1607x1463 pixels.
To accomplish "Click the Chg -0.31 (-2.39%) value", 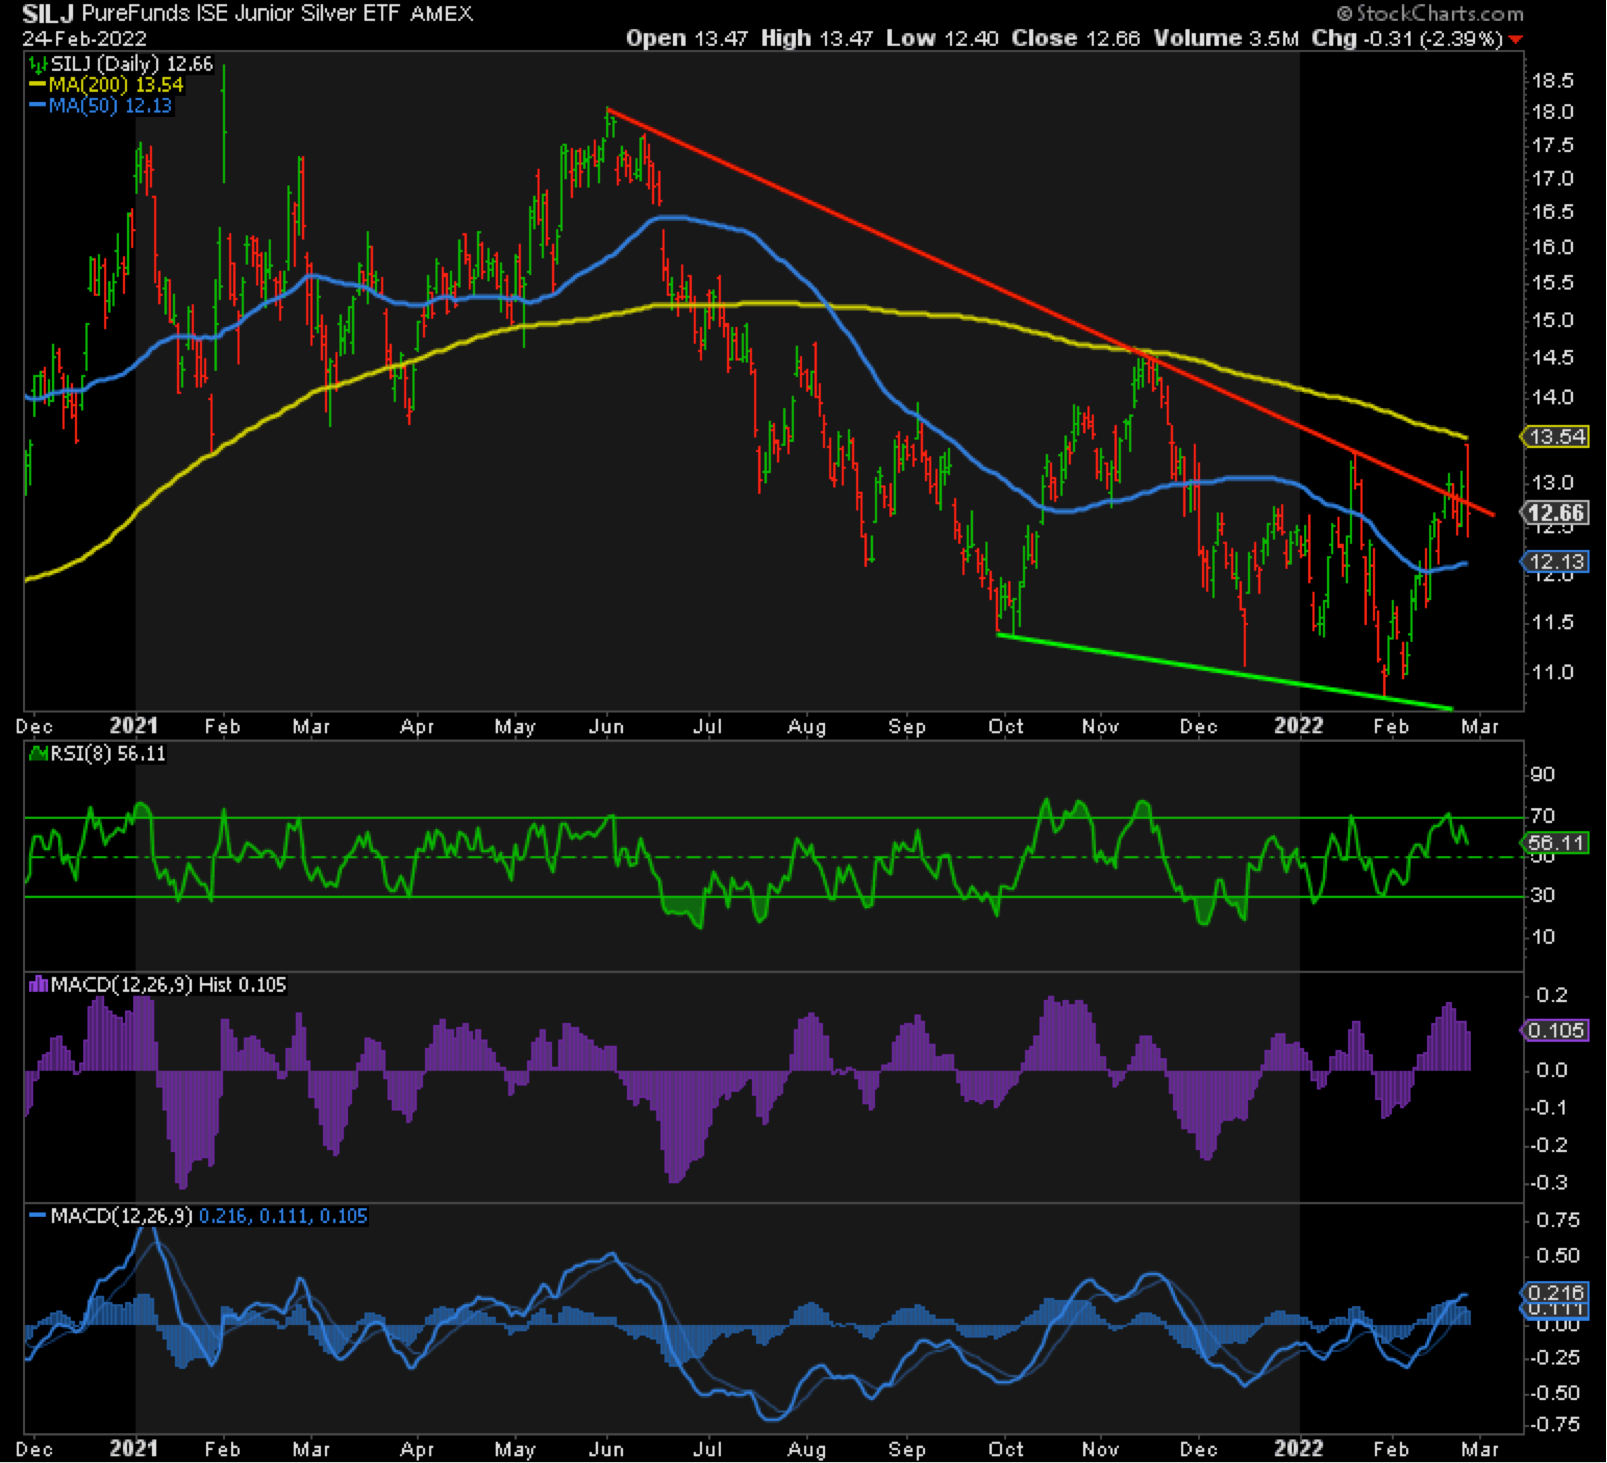I will pos(1407,38).
